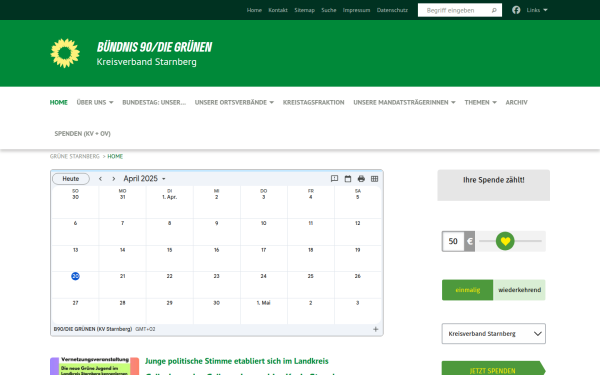
Task: Click the search magnifier icon
Action: [494, 10]
